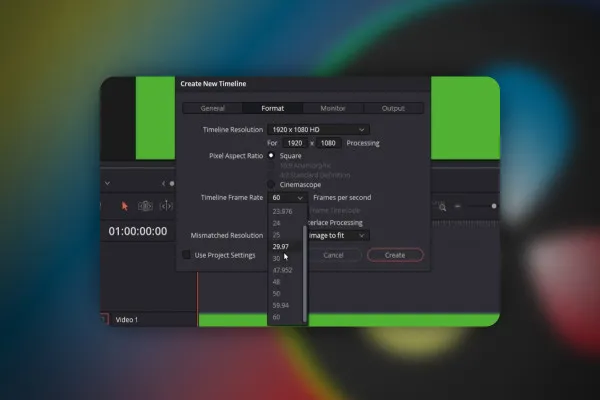Choose 48 from frame rate list

point(285,282)
